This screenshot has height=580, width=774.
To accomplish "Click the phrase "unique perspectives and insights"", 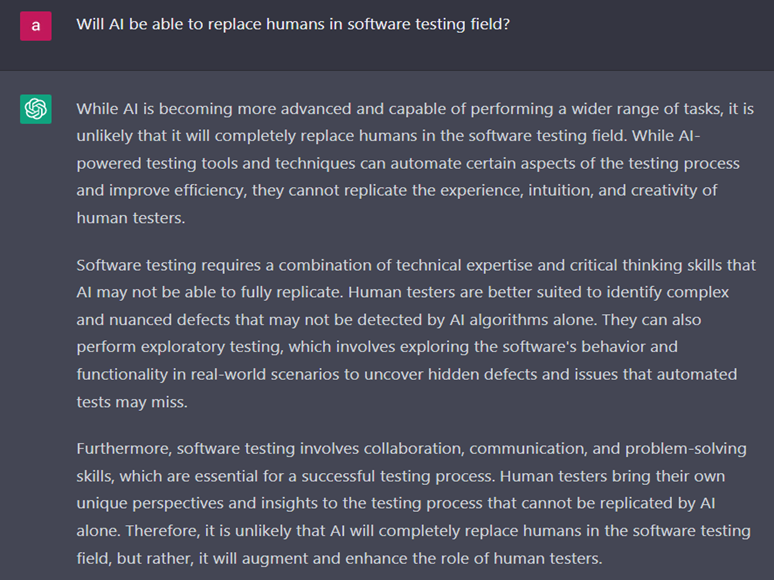I will pyautogui.click(x=197, y=503).
